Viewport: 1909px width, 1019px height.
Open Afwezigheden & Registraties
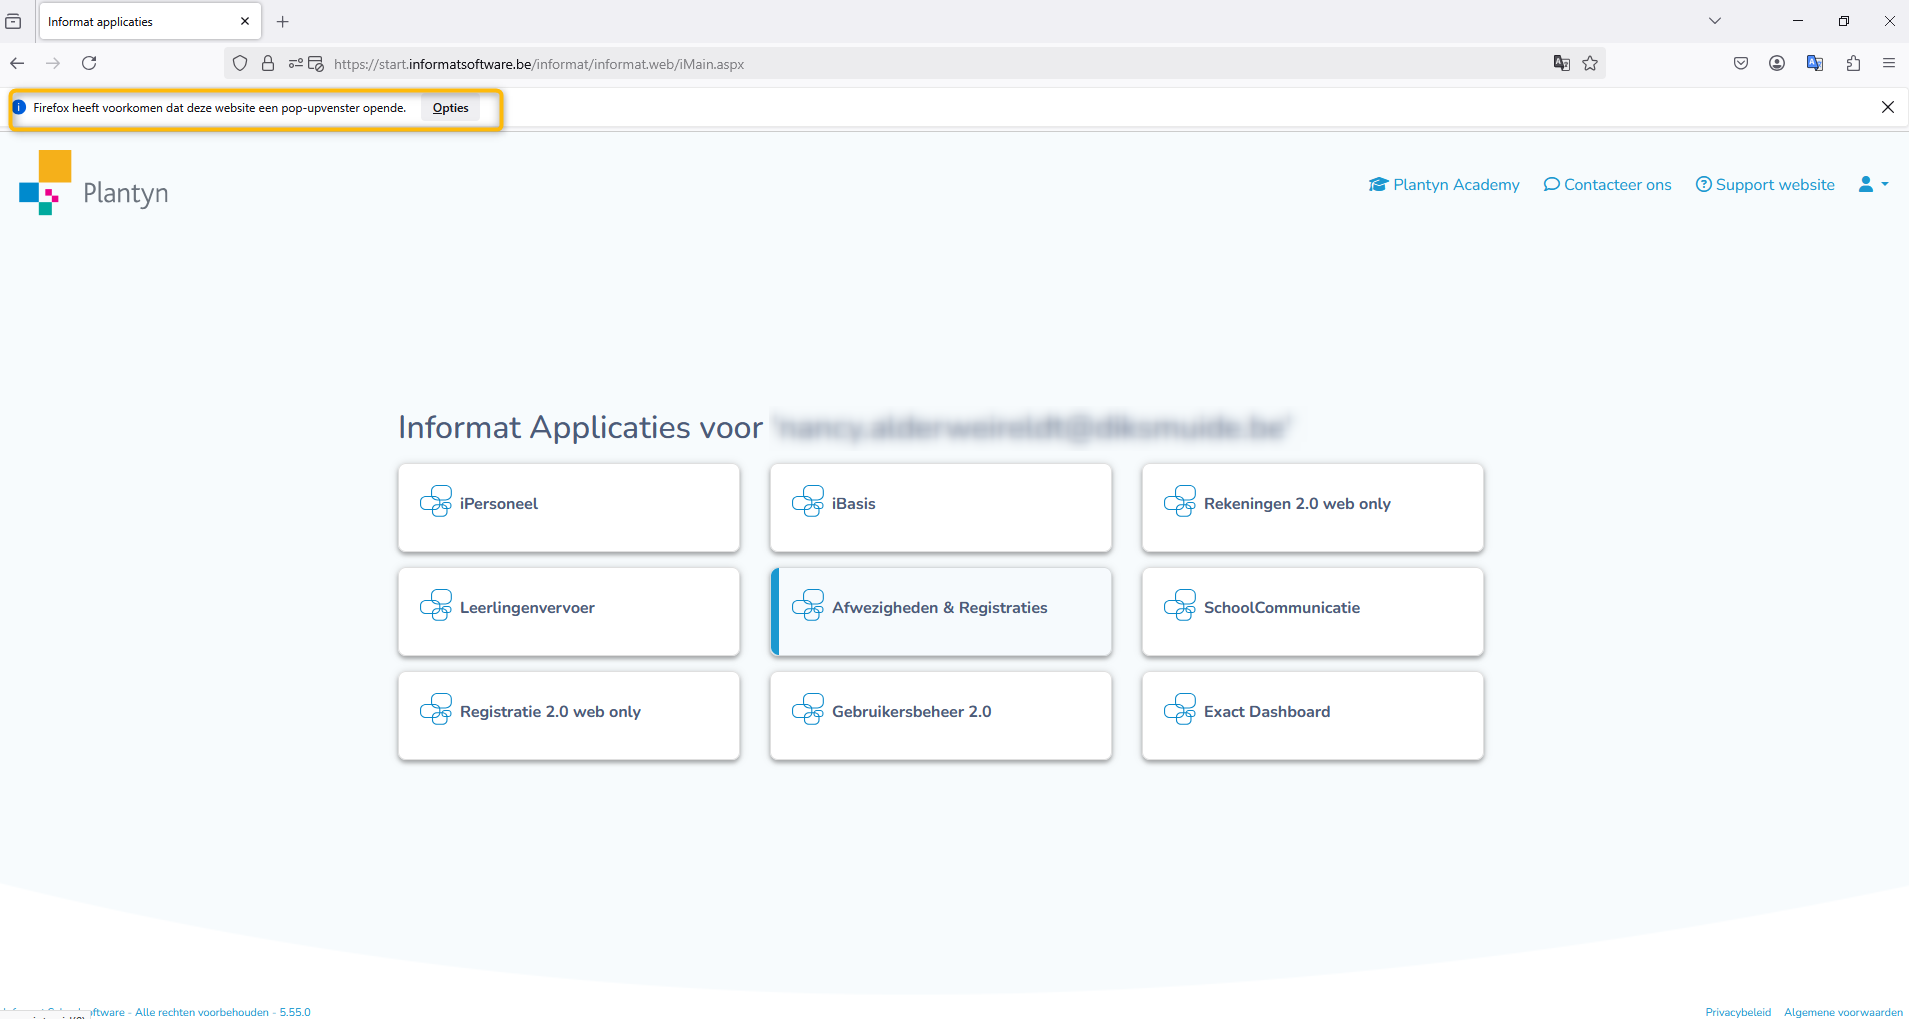click(941, 611)
